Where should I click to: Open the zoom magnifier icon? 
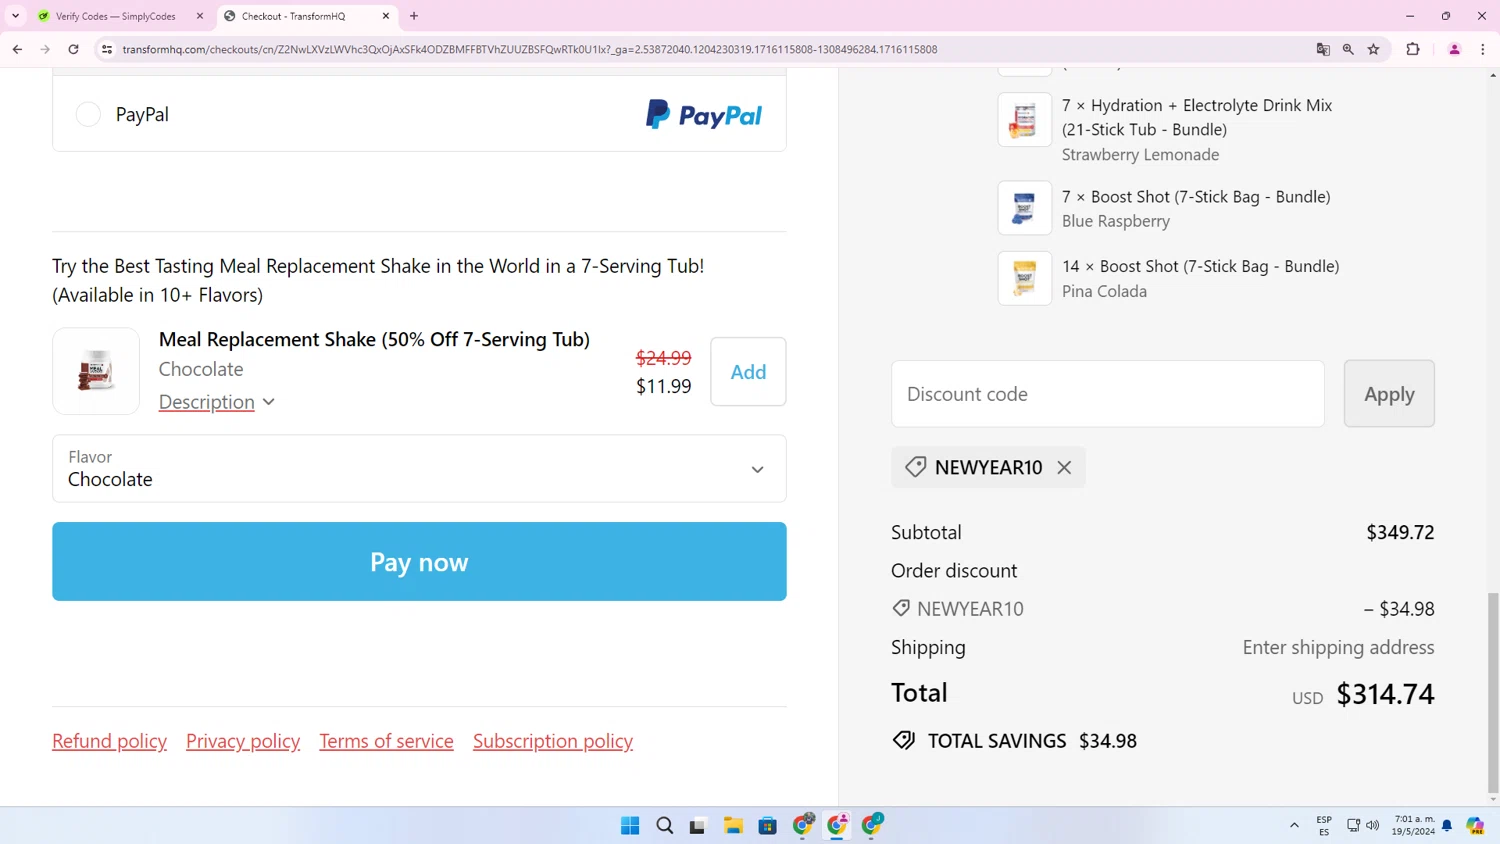pos(1348,49)
